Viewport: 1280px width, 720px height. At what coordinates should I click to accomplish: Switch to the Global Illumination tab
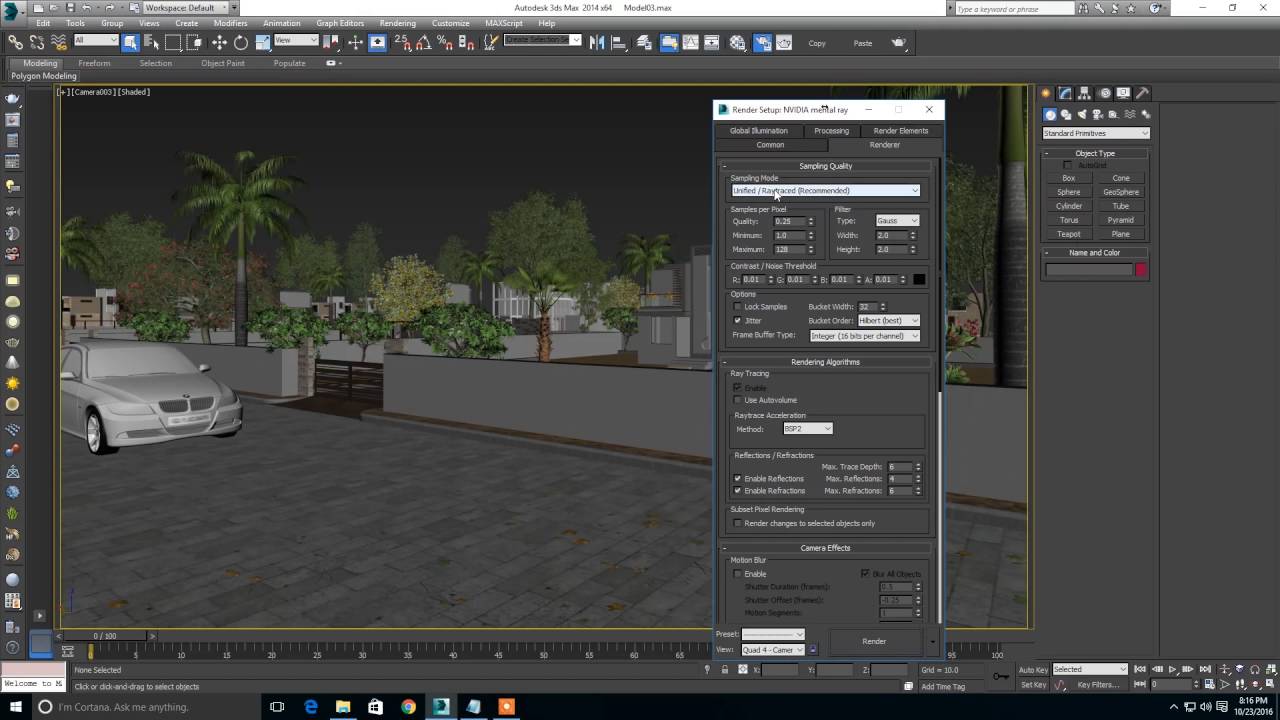(x=758, y=131)
